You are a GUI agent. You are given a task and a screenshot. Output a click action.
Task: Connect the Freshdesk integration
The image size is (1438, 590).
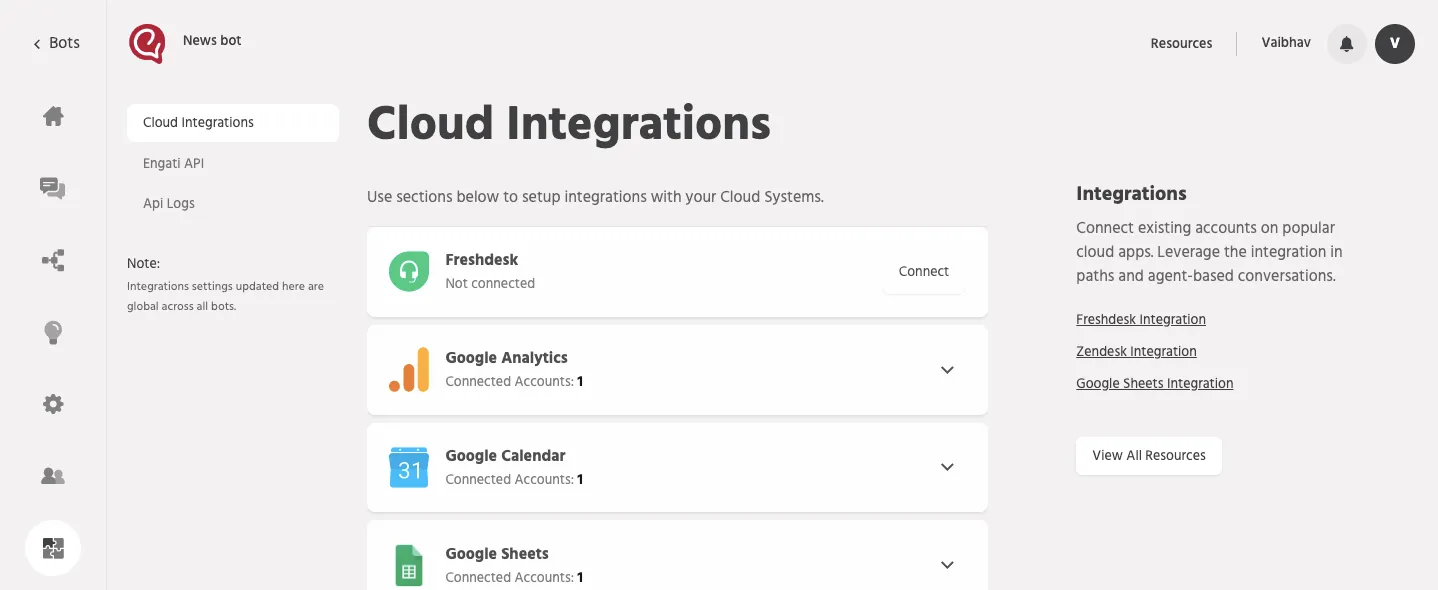[924, 271]
